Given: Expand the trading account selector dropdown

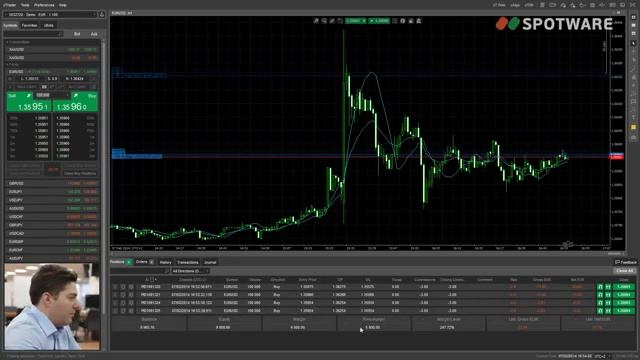Looking at the screenshot, I should [50, 15].
